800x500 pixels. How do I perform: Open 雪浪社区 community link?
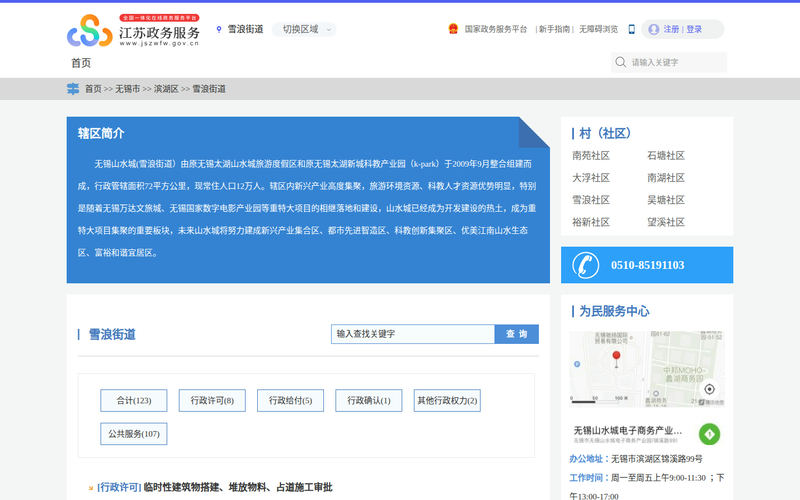tap(591, 200)
